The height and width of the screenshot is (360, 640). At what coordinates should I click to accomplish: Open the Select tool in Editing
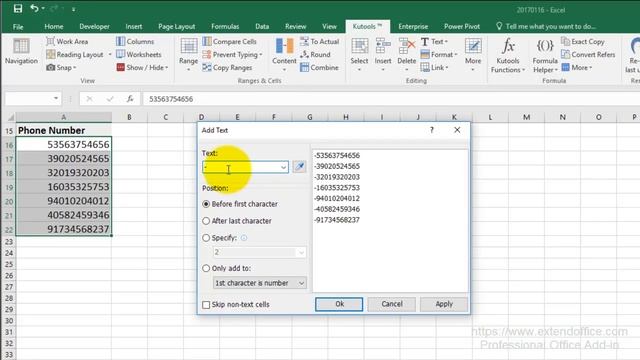point(359,55)
